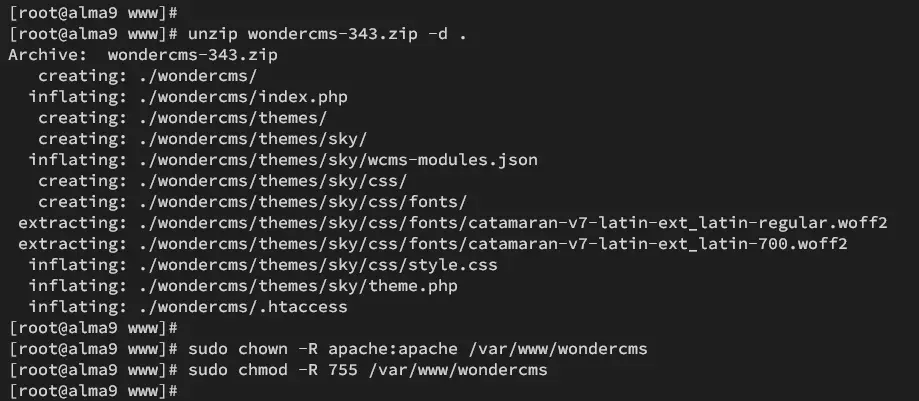
Task: Click the ./wondercms/.htaccess path
Action: (244, 307)
